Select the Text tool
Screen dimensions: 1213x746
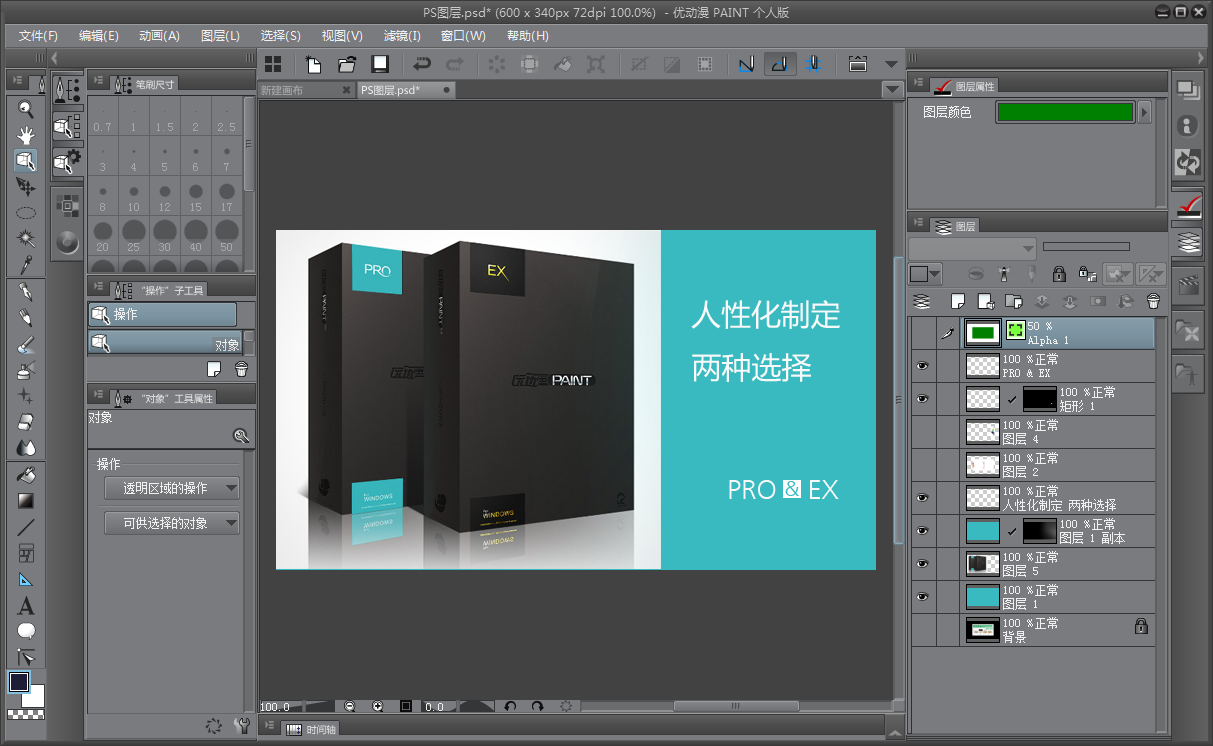(25, 604)
